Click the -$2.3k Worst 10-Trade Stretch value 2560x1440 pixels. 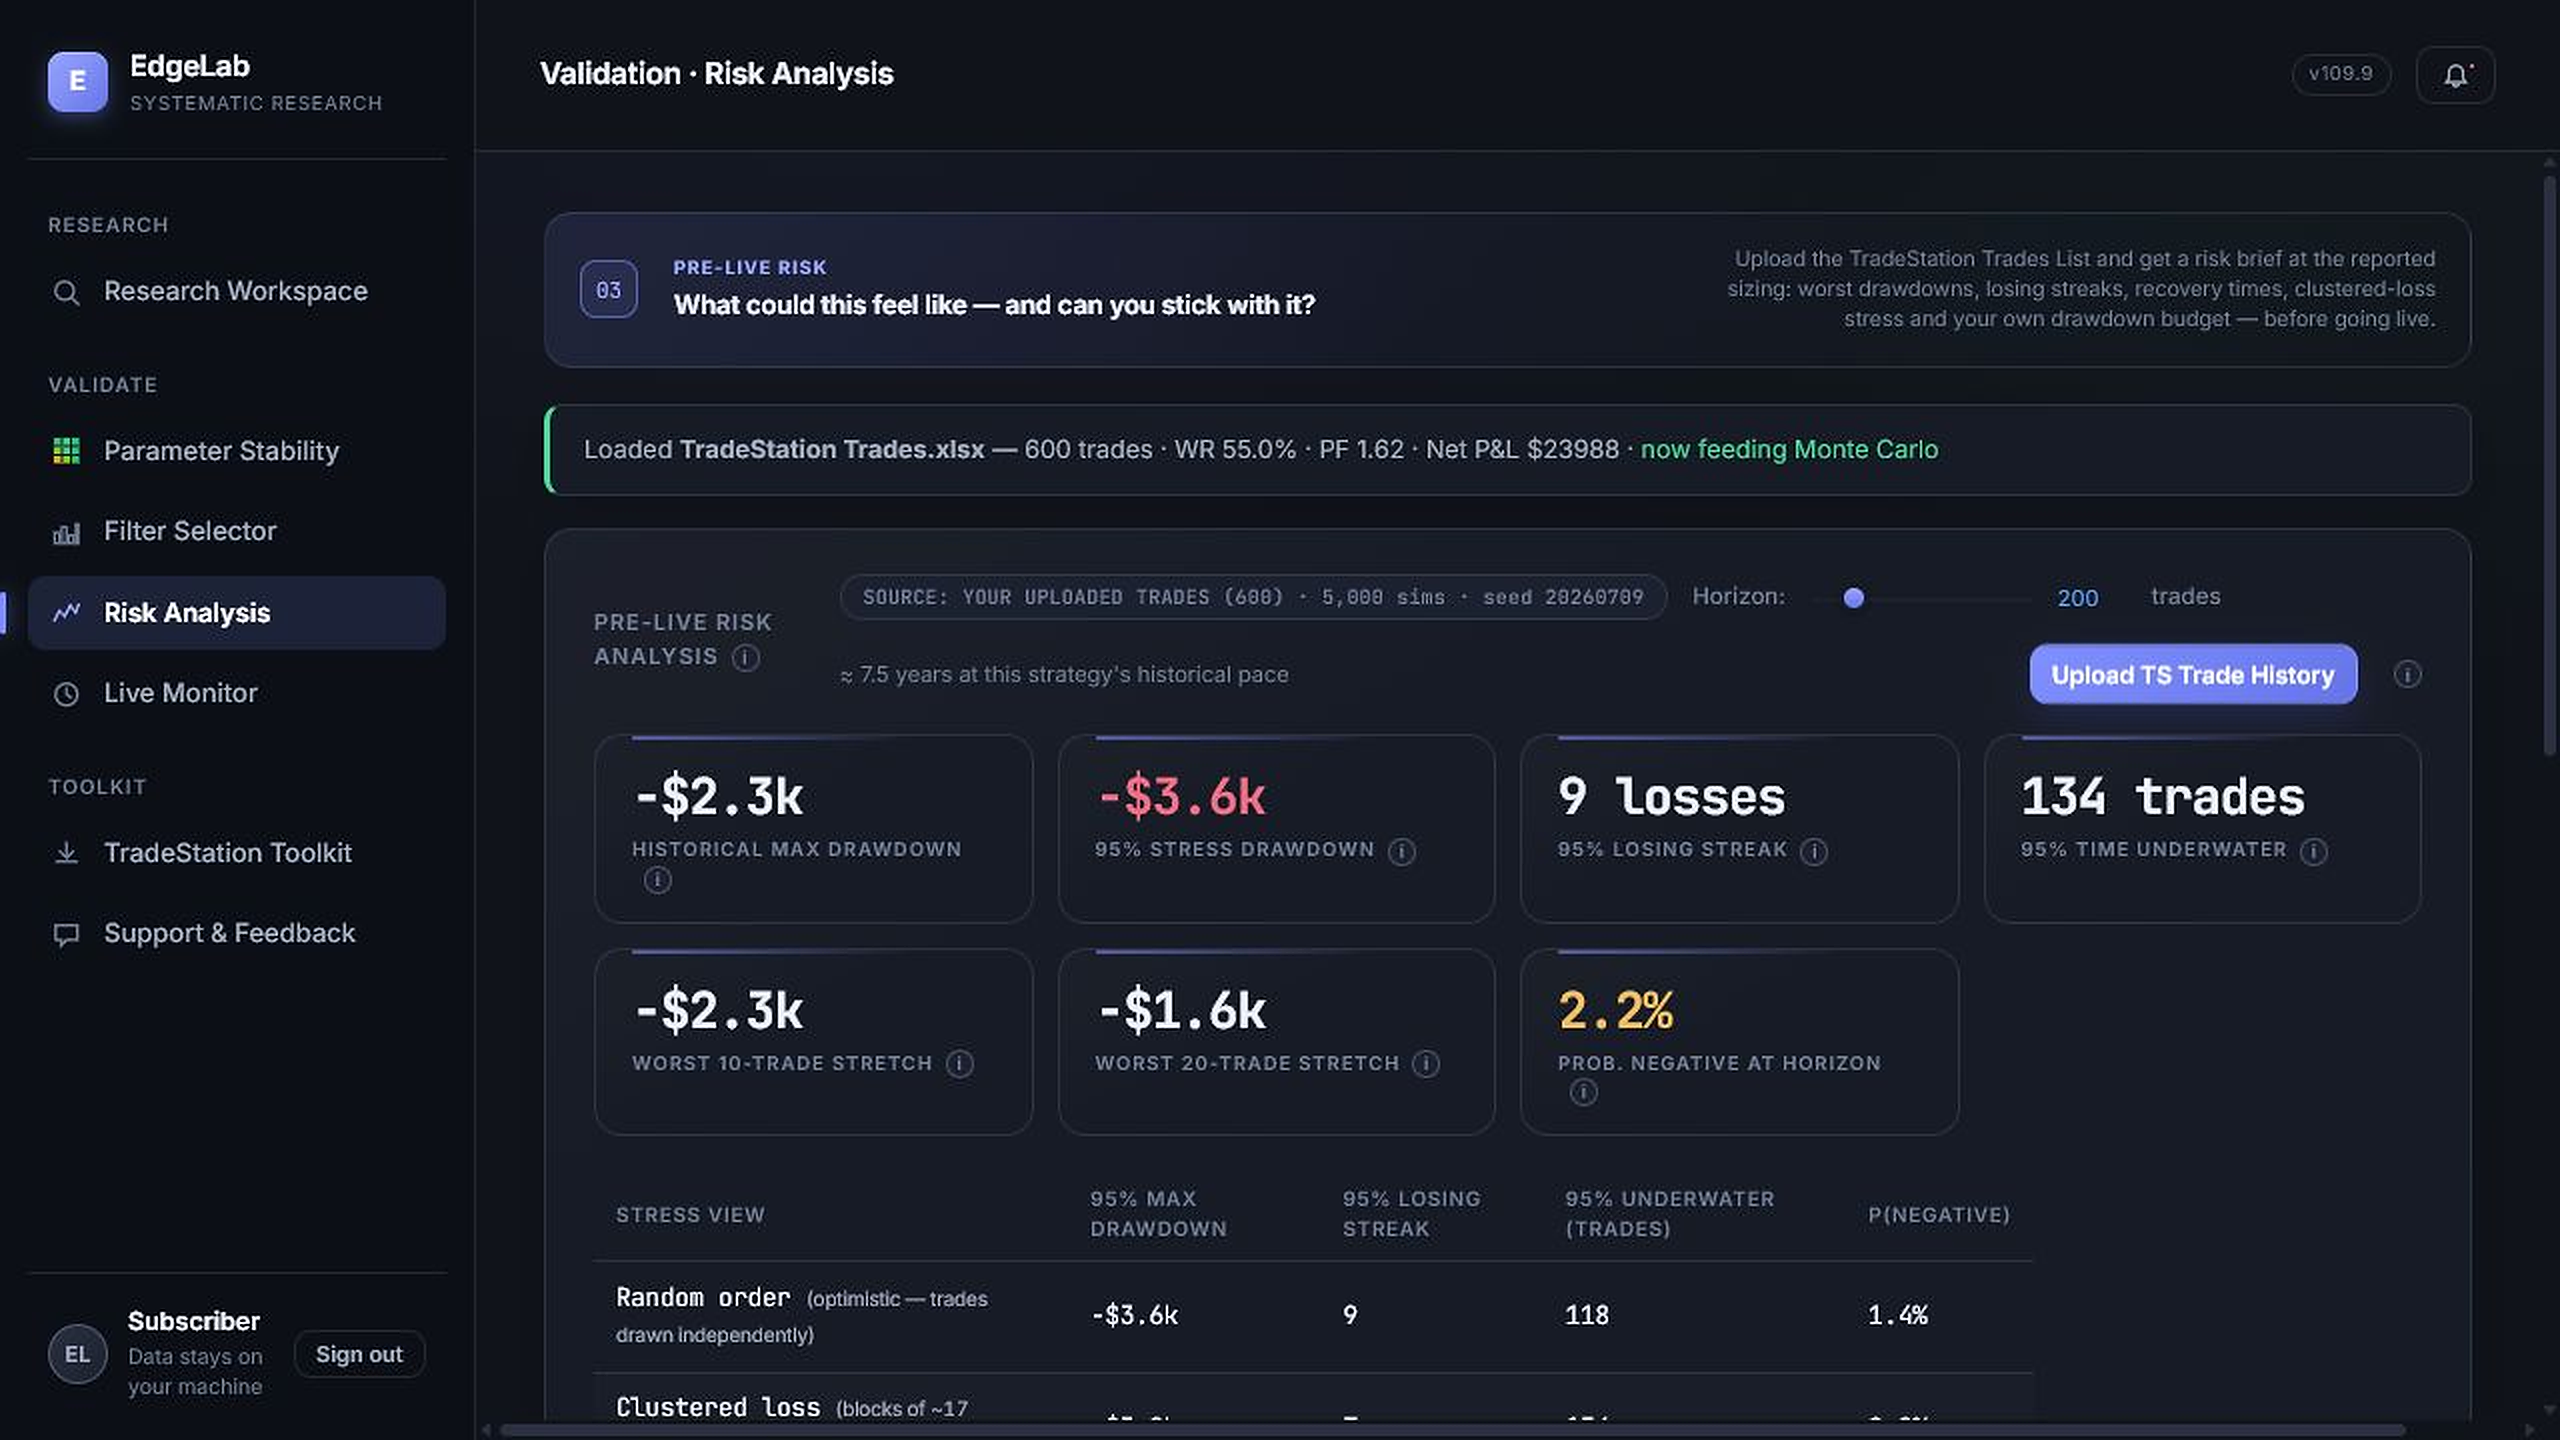(x=718, y=1010)
